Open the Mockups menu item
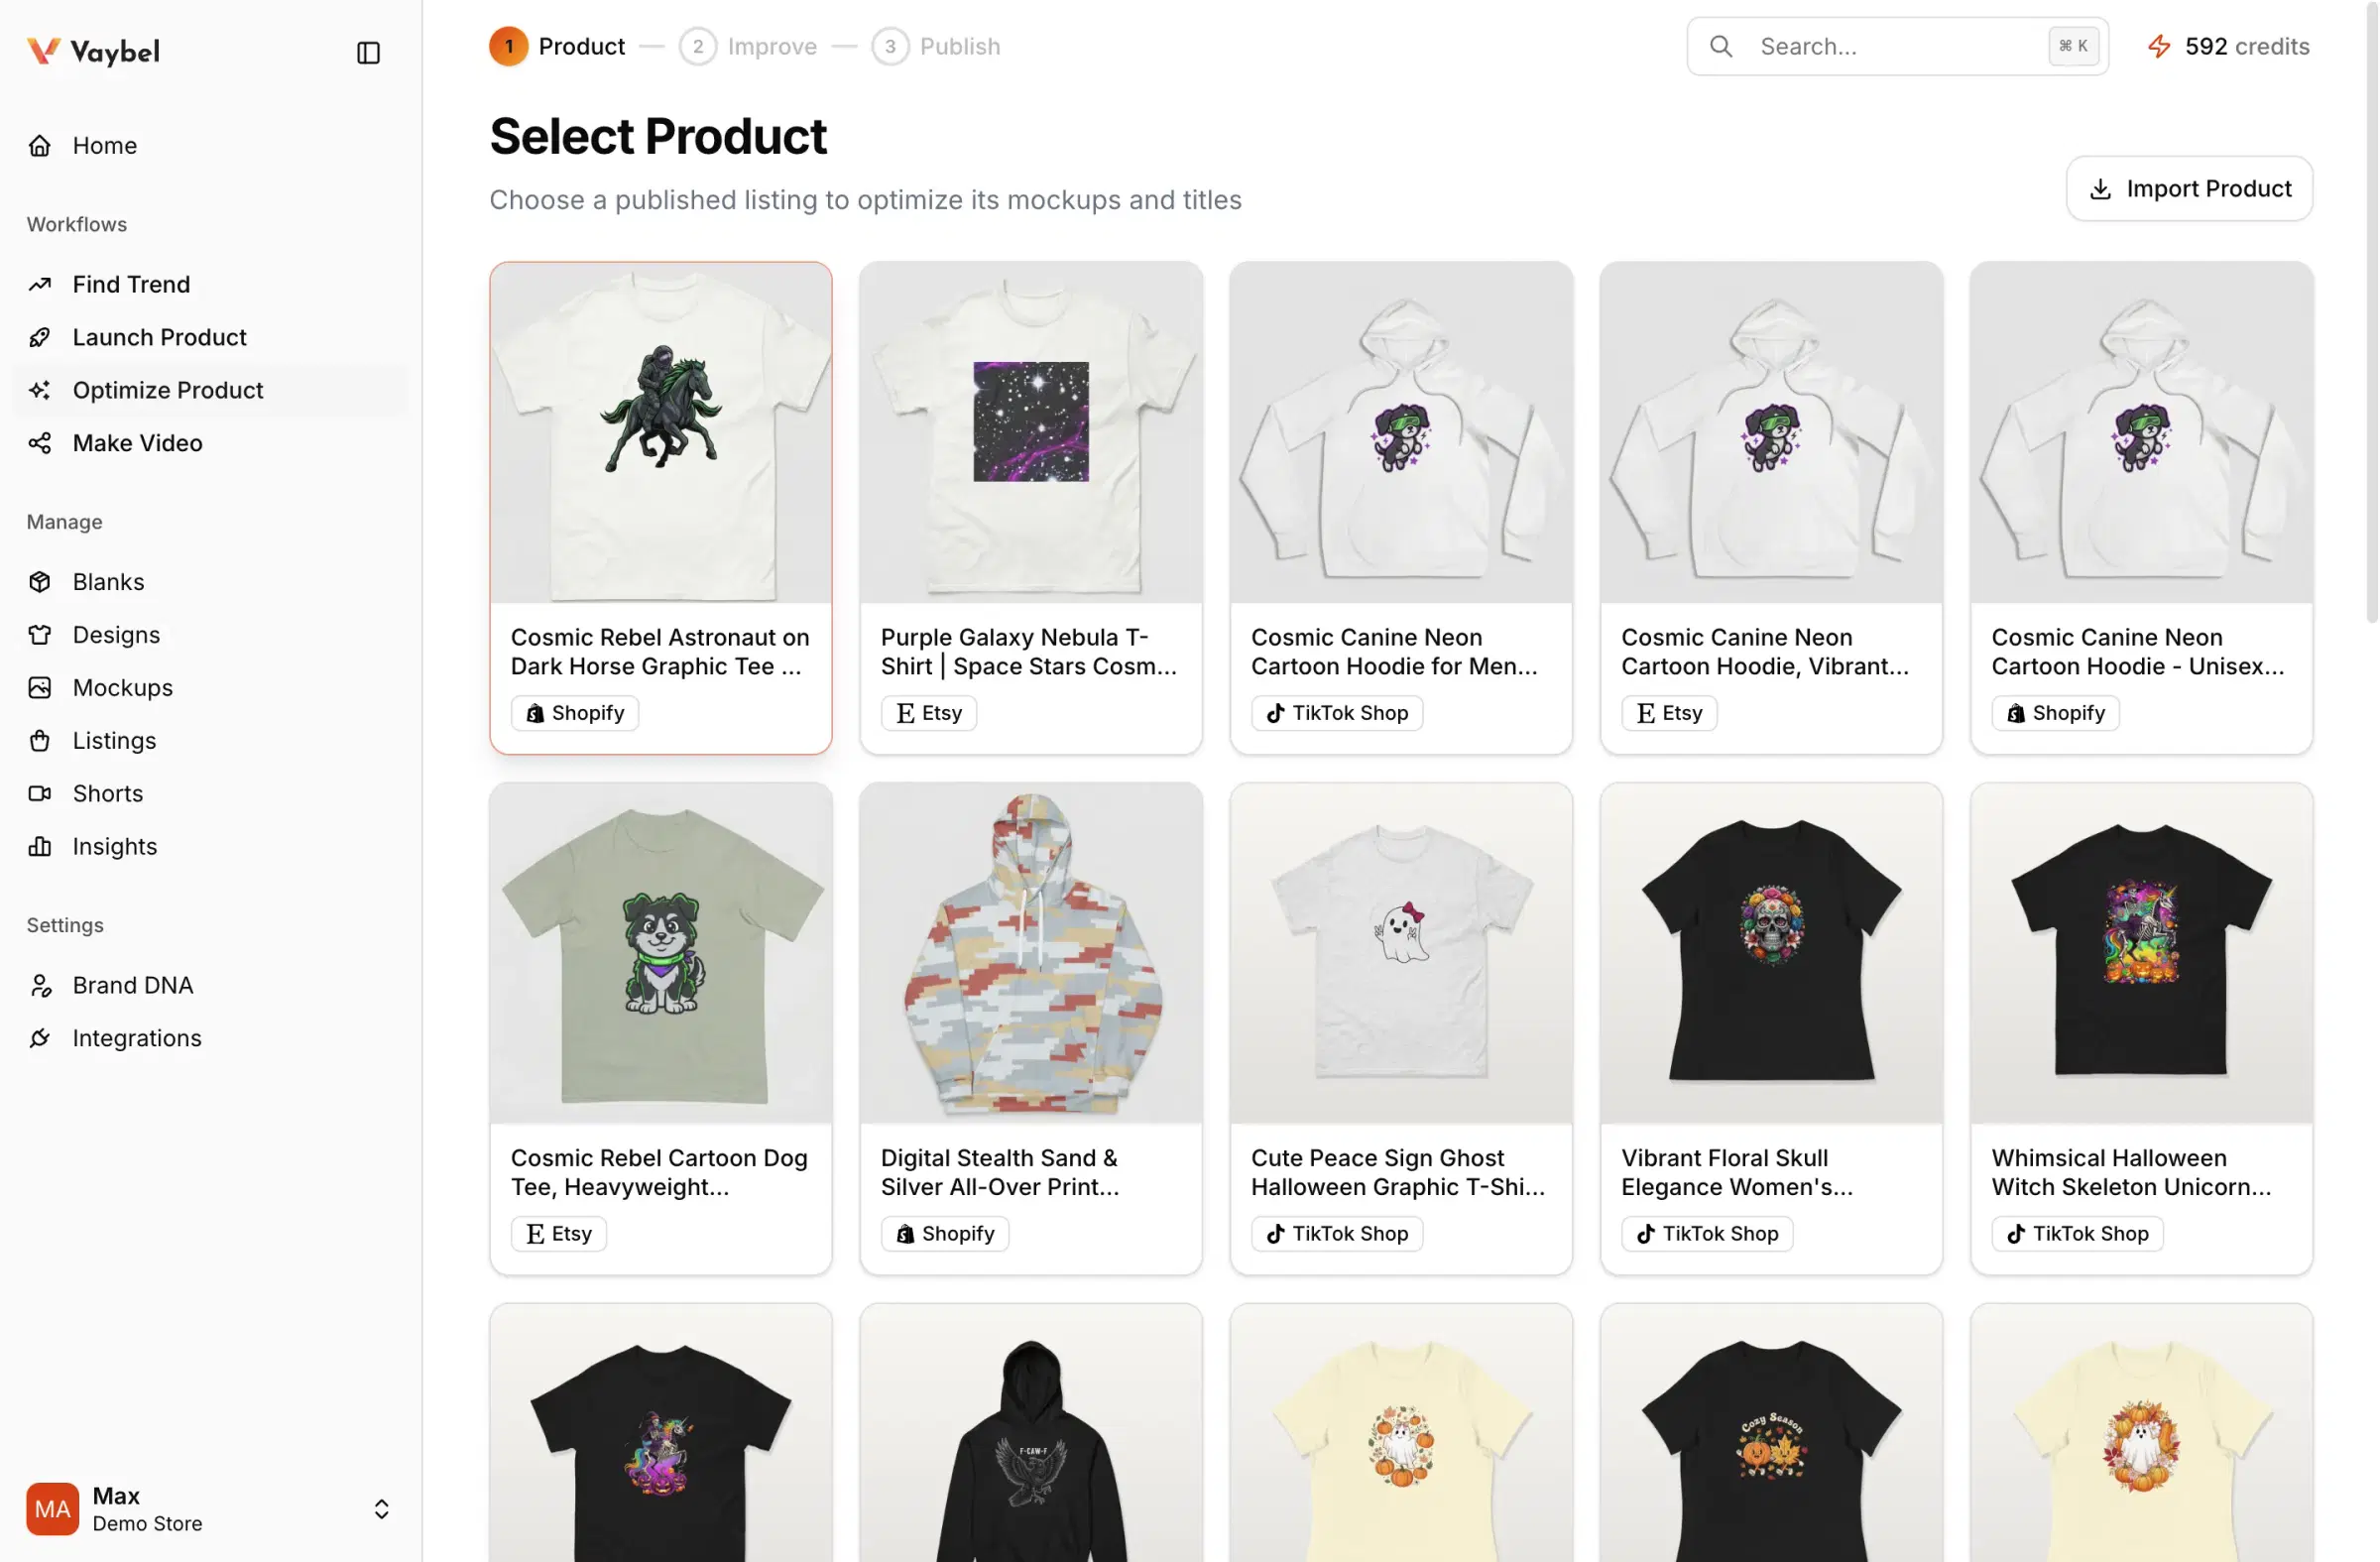Viewport: 2380px width, 1562px height. click(122, 688)
